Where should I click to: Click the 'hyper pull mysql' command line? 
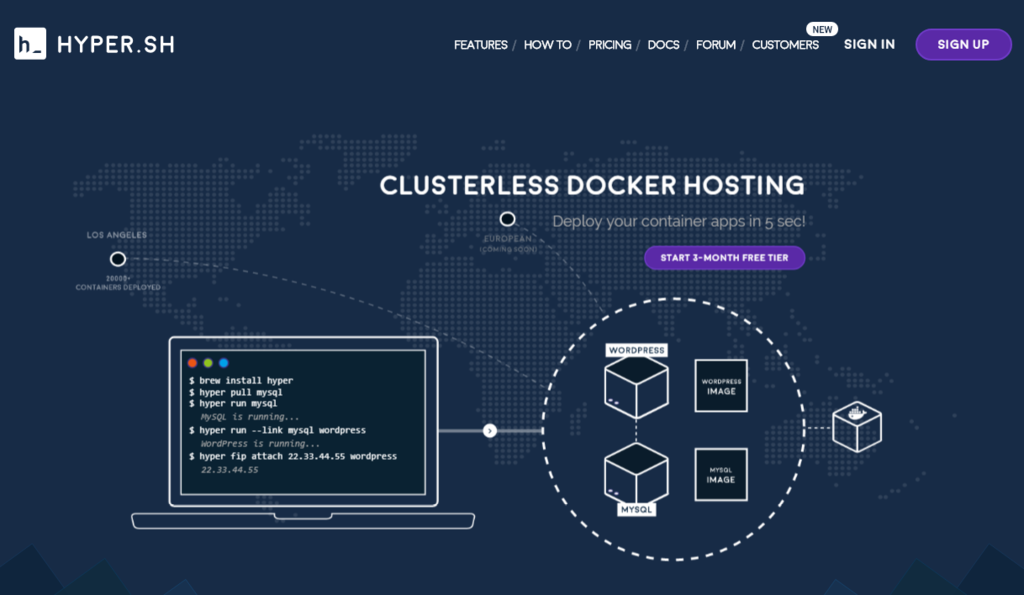(x=236, y=392)
